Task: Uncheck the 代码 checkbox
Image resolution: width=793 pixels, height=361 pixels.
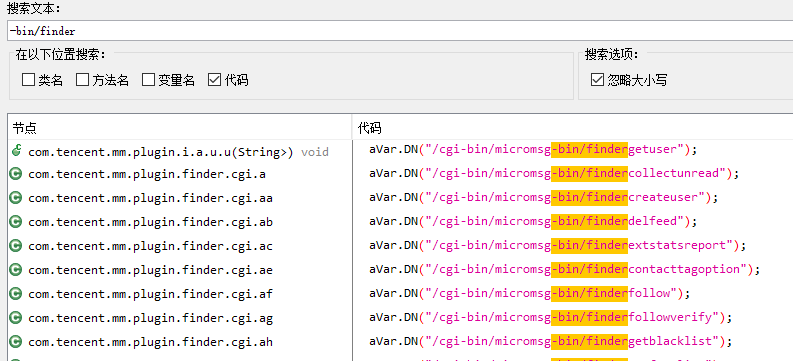Action: pos(214,80)
